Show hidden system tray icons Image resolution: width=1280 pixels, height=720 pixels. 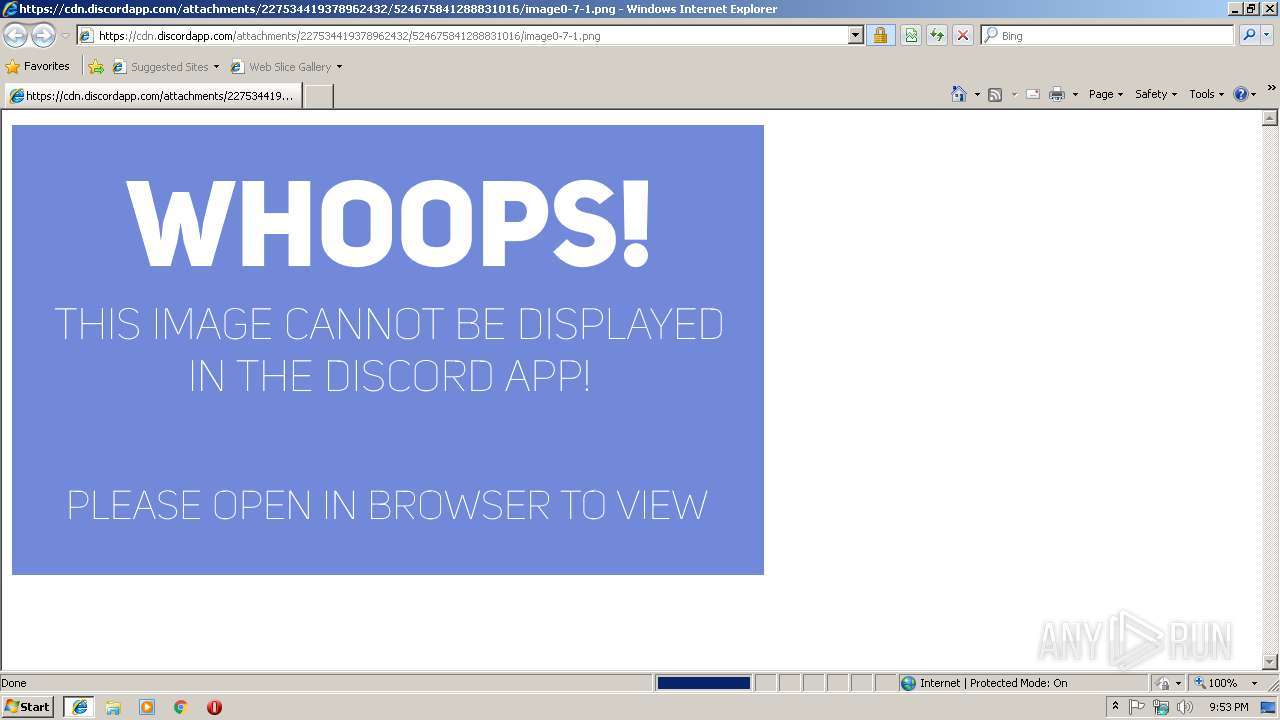coord(1115,707)
